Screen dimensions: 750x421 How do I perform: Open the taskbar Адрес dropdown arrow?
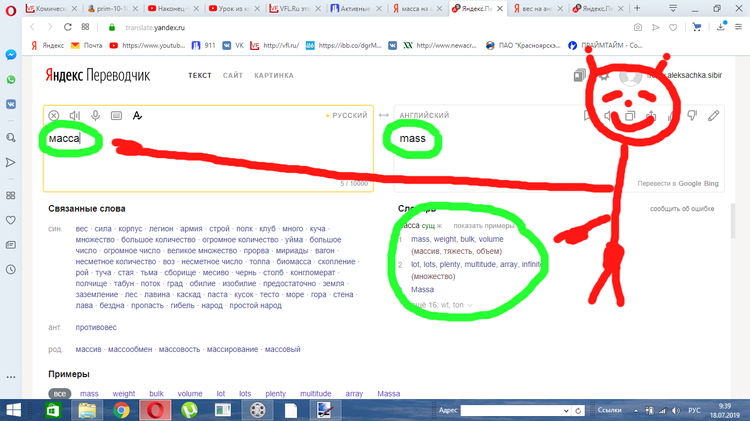point(566,410)
